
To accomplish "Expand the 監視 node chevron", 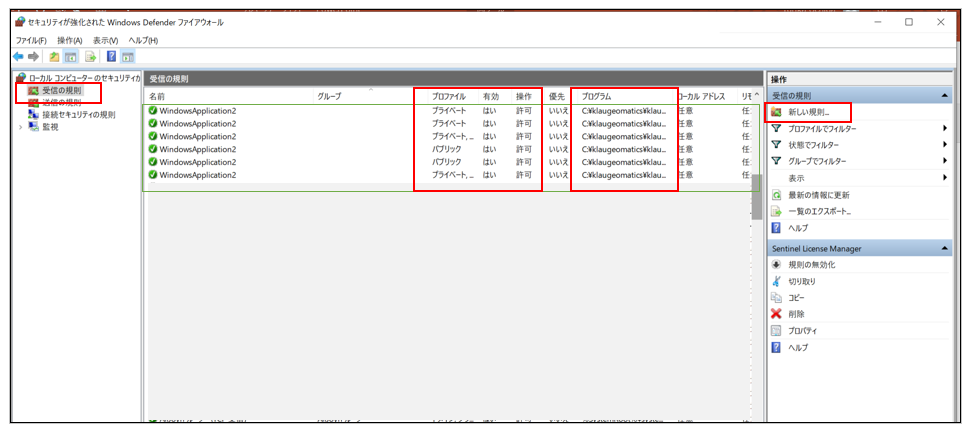I will point(20,127).
